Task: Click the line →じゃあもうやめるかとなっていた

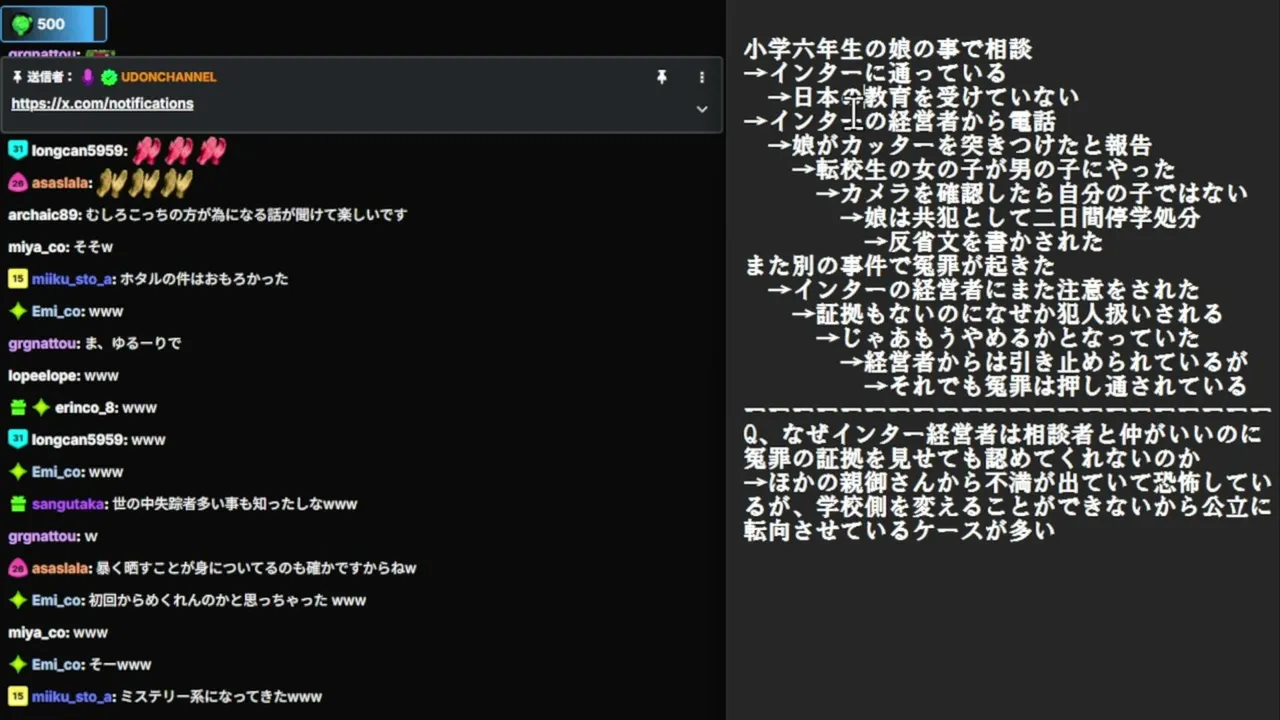Action: [1008, 337]
